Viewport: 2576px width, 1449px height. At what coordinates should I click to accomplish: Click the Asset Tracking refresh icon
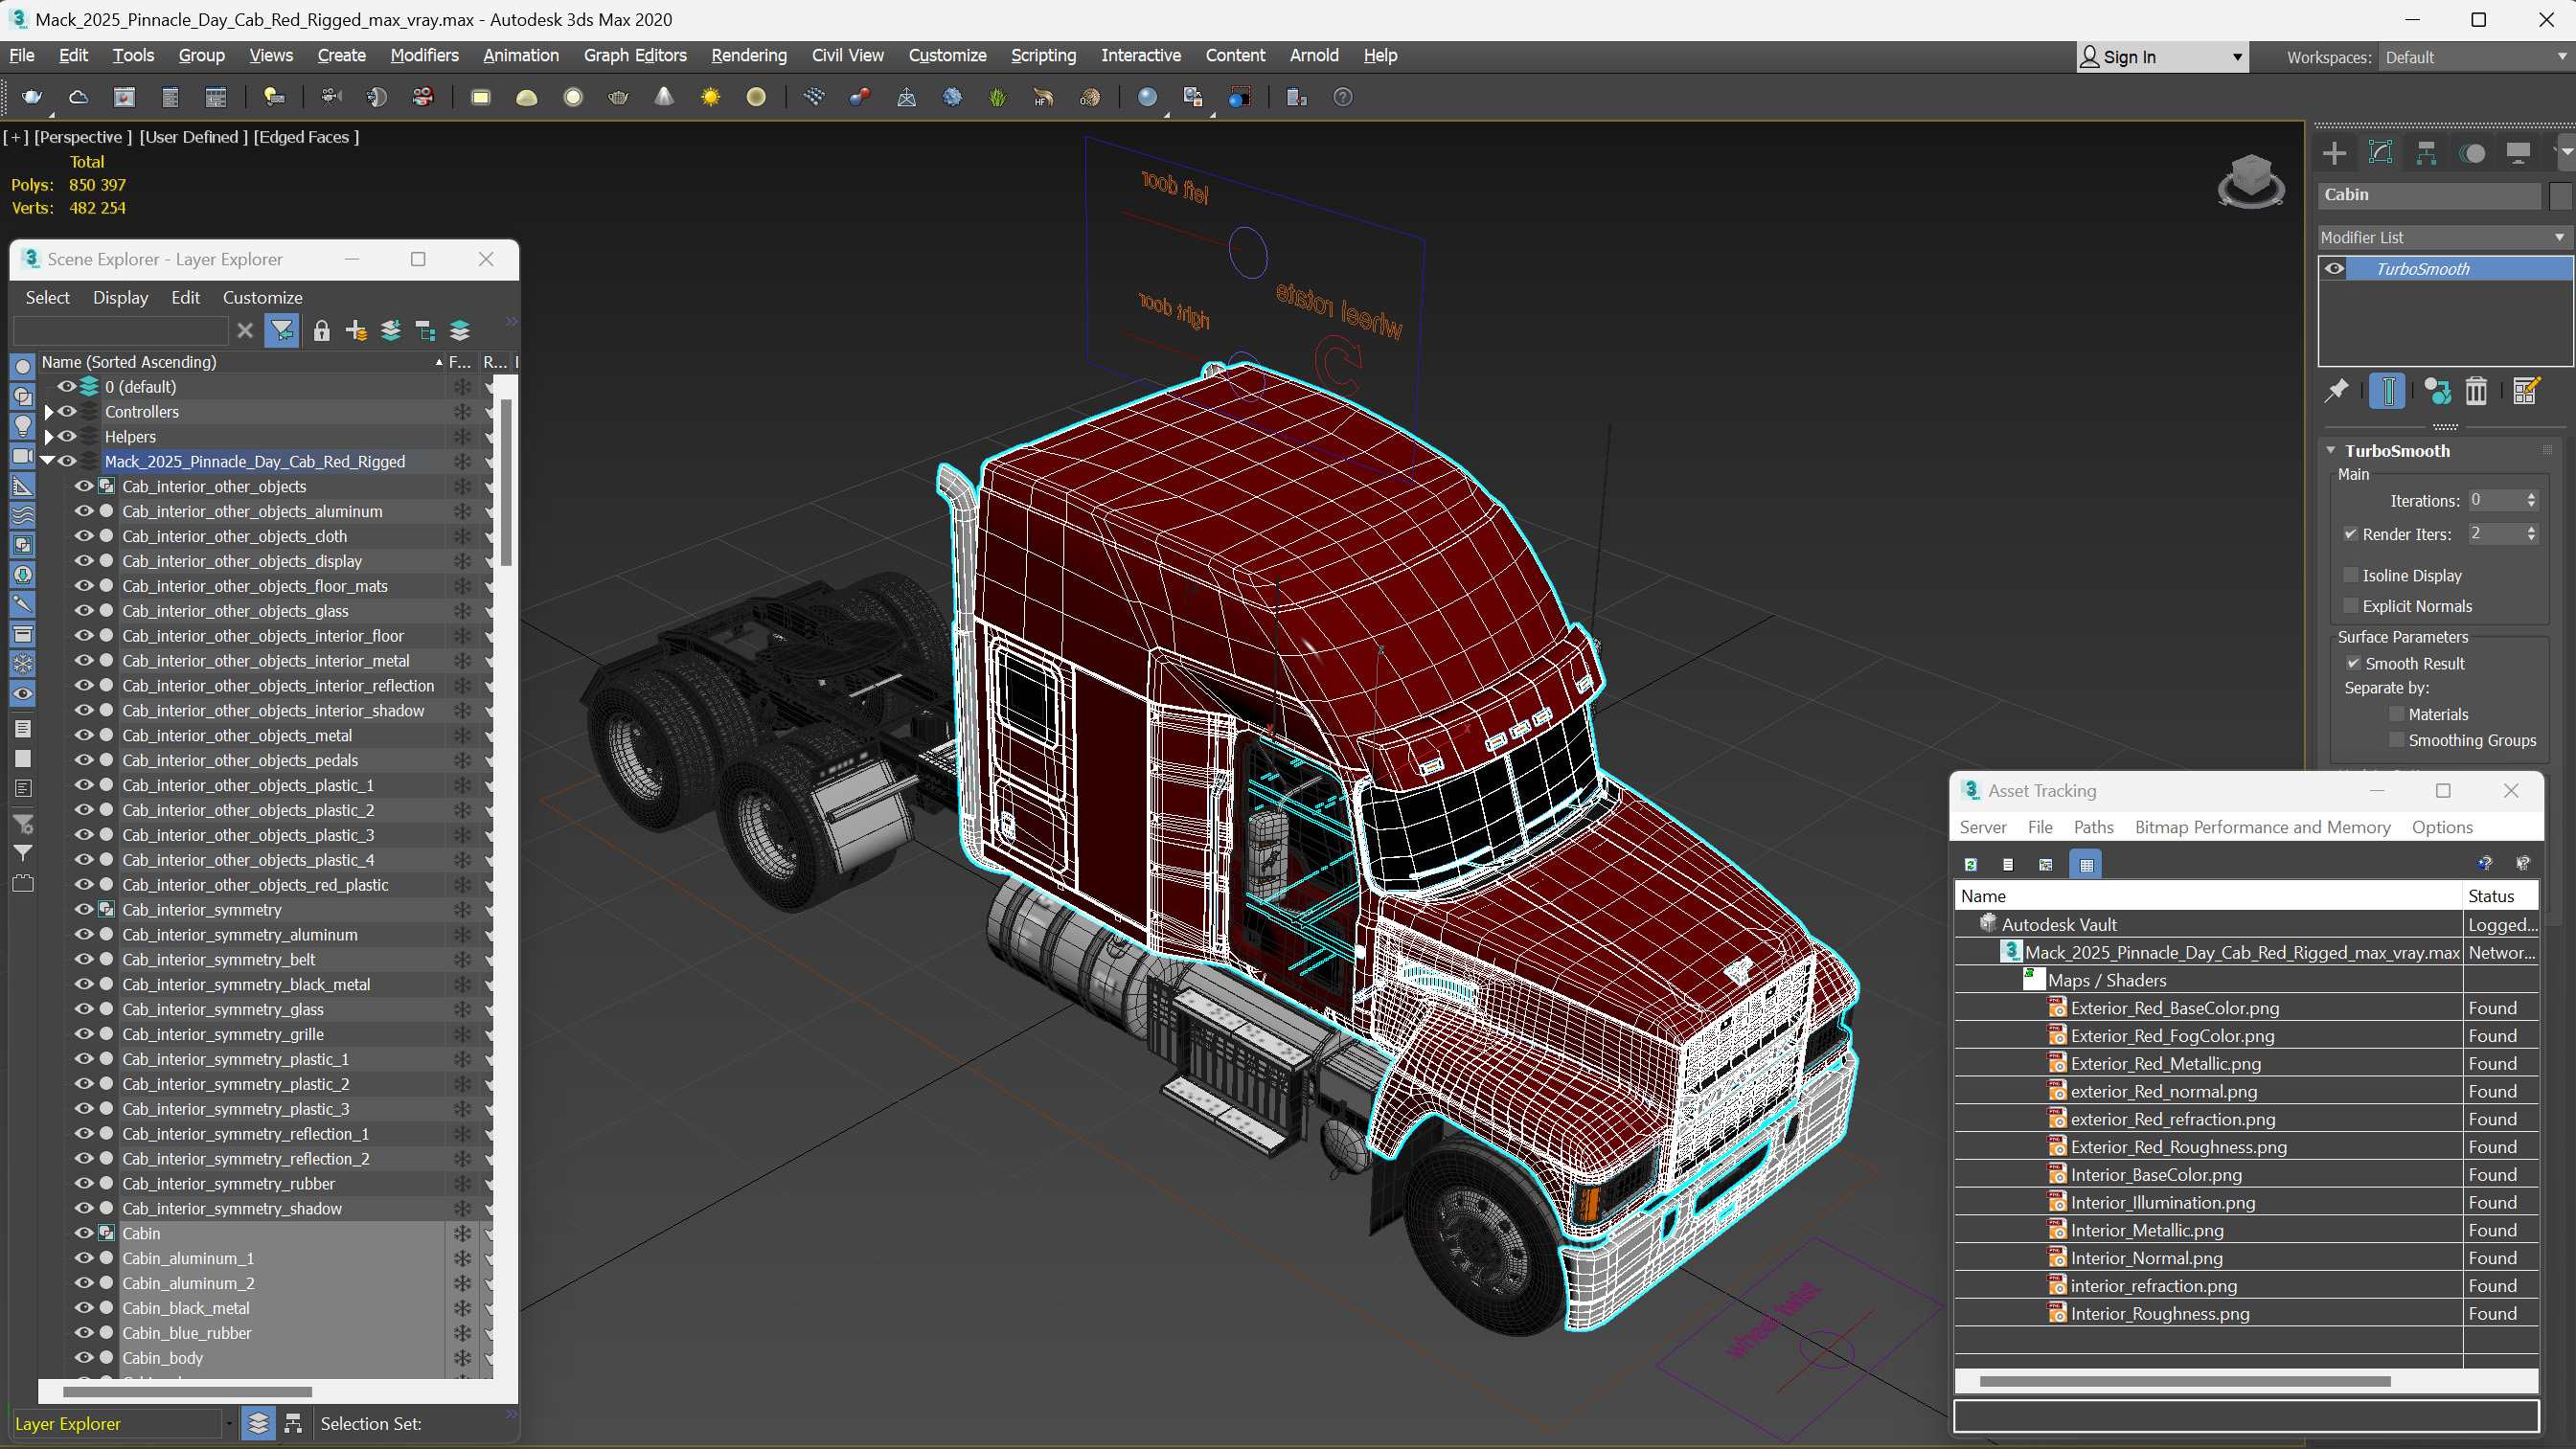pyautogui.click(x=1971, y=864)
